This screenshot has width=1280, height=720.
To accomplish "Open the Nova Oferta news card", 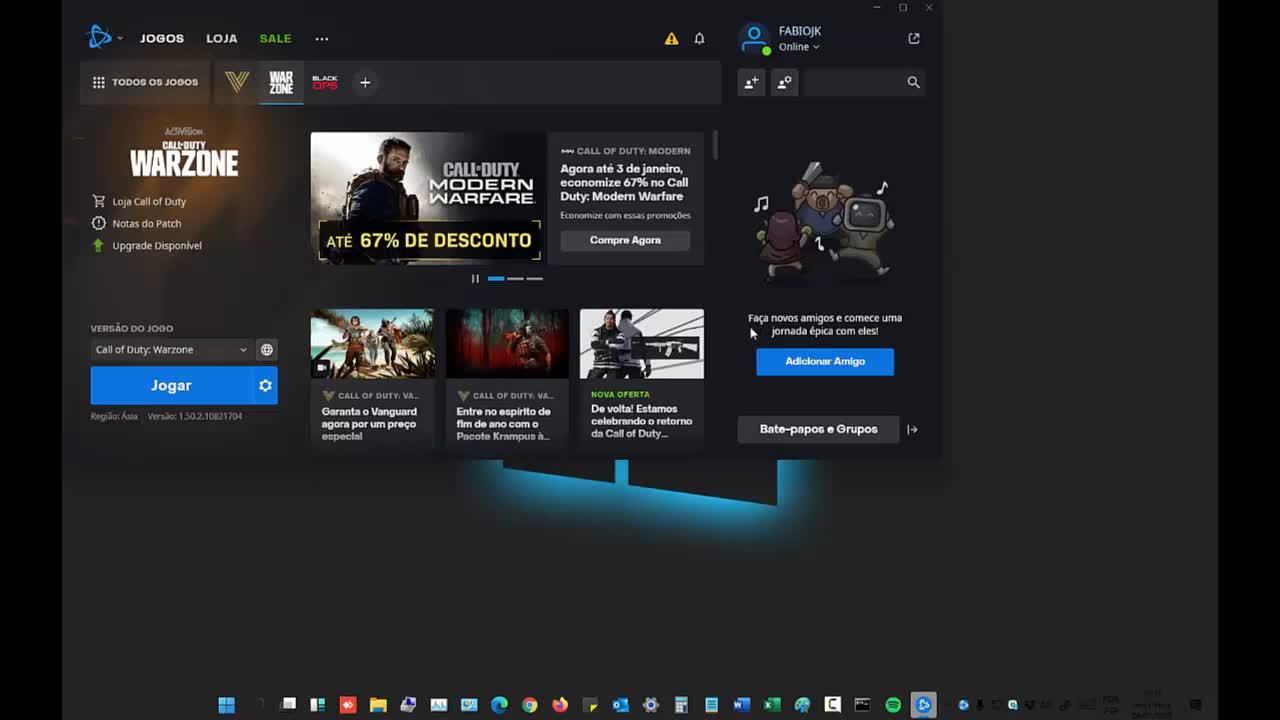I will 642,377.
